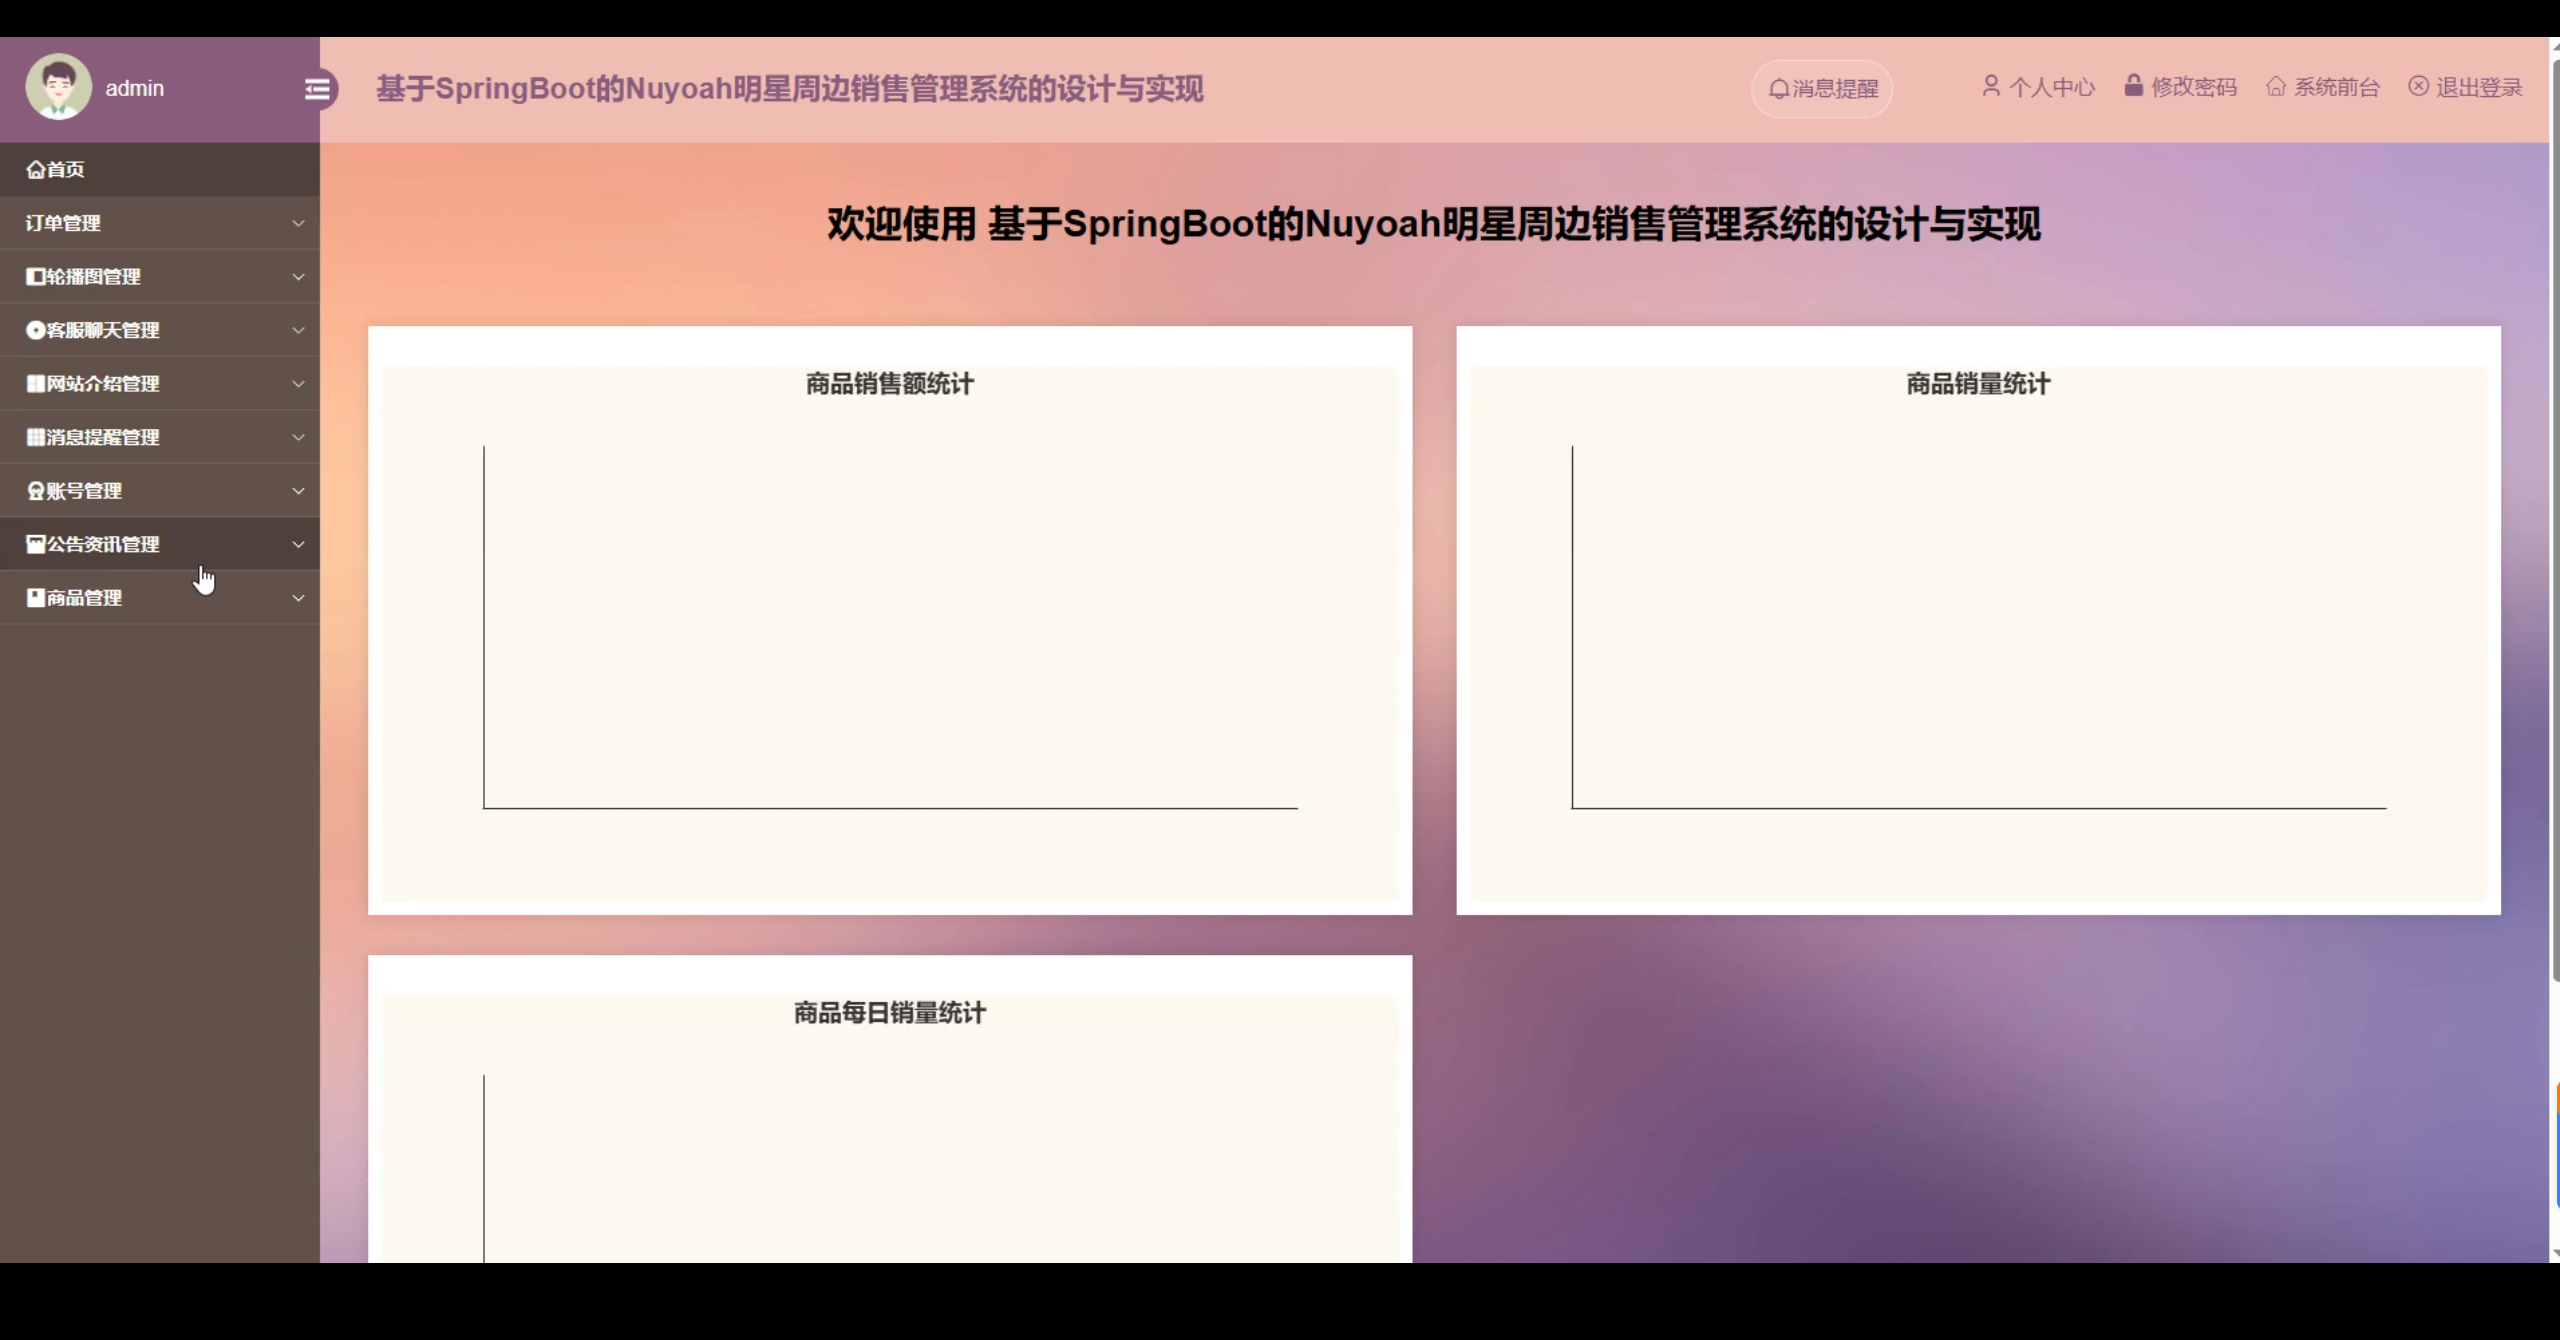Click the 退出登录 circle-x icon
2560x1340 pixels.
click(x=2418, y=87)
